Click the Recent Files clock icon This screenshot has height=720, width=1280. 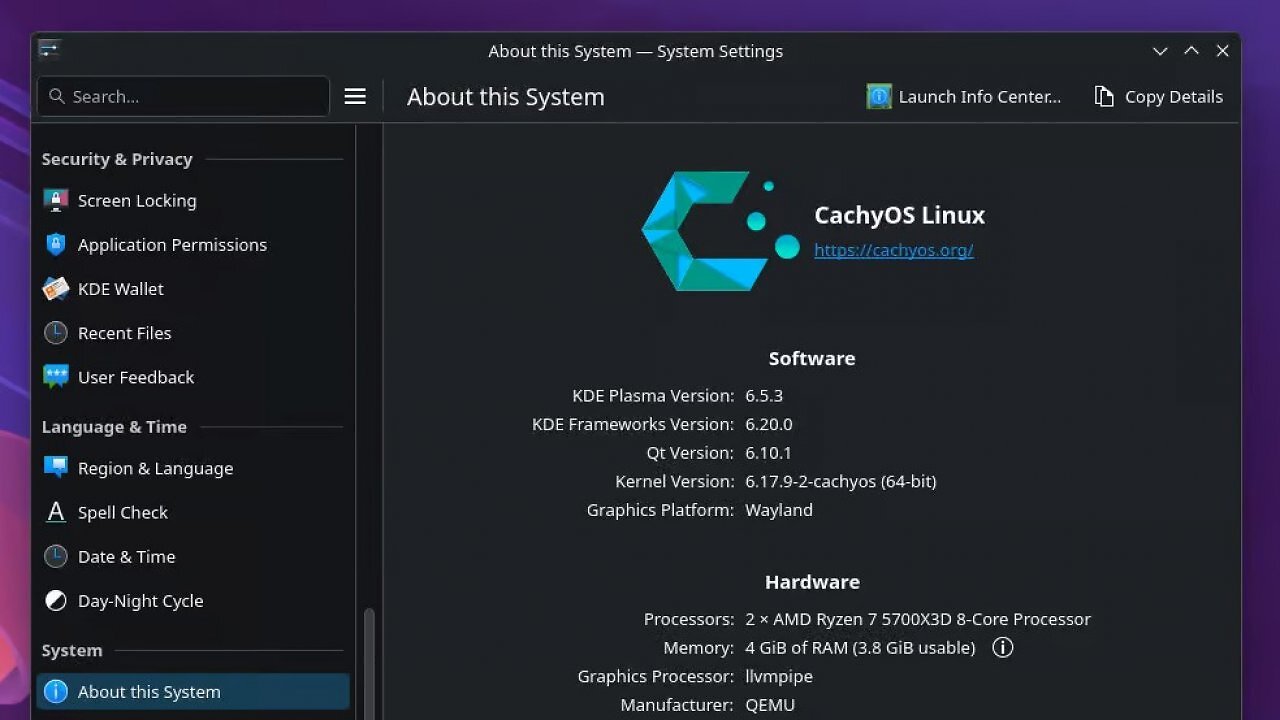pyautogui.click(x=56, y=332)
